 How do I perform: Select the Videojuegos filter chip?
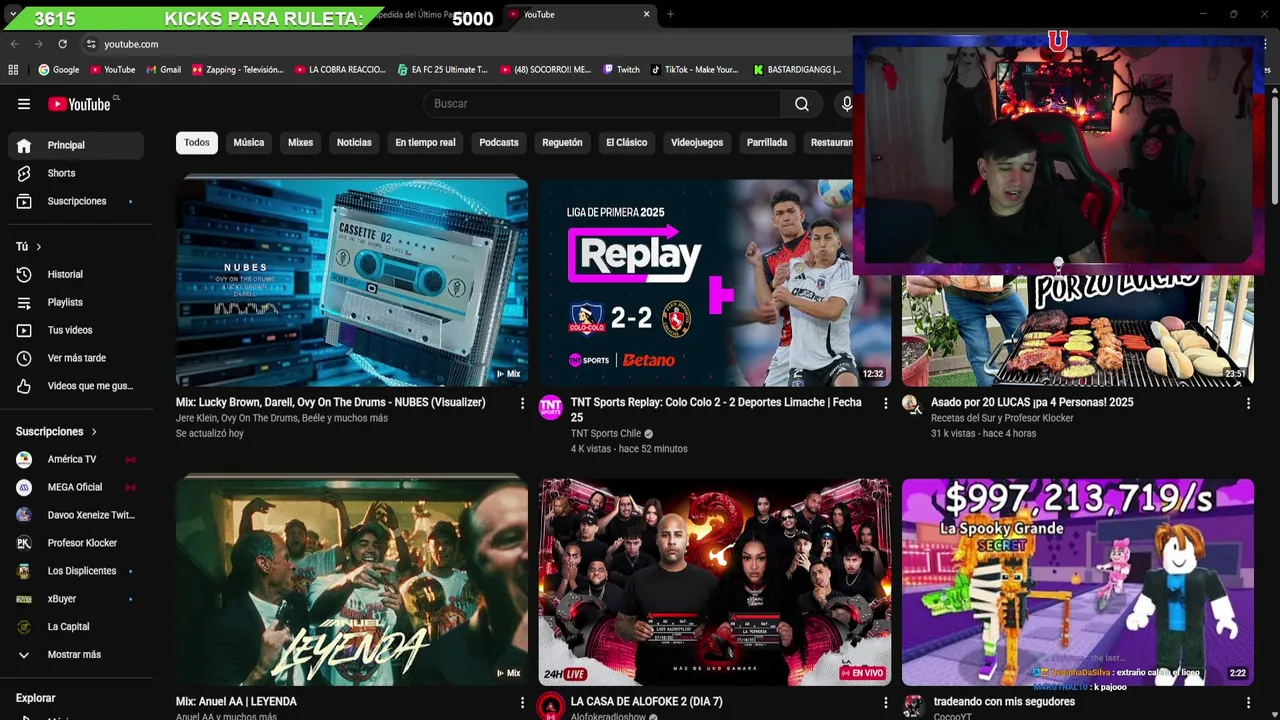[697, 142]
